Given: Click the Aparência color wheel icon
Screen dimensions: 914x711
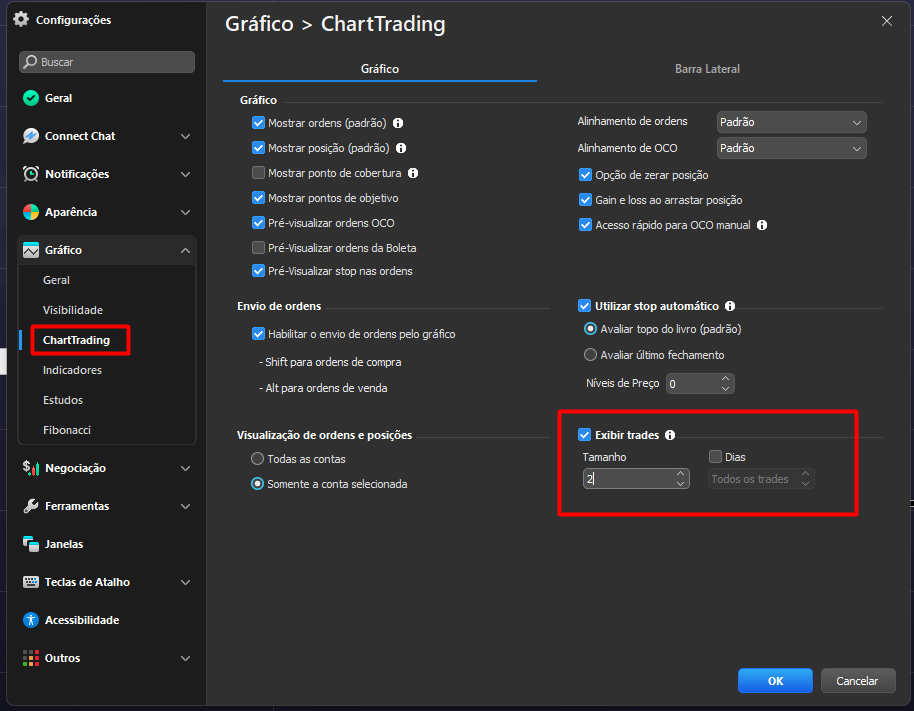Looking at the screenshot, I should click(31, 212).
